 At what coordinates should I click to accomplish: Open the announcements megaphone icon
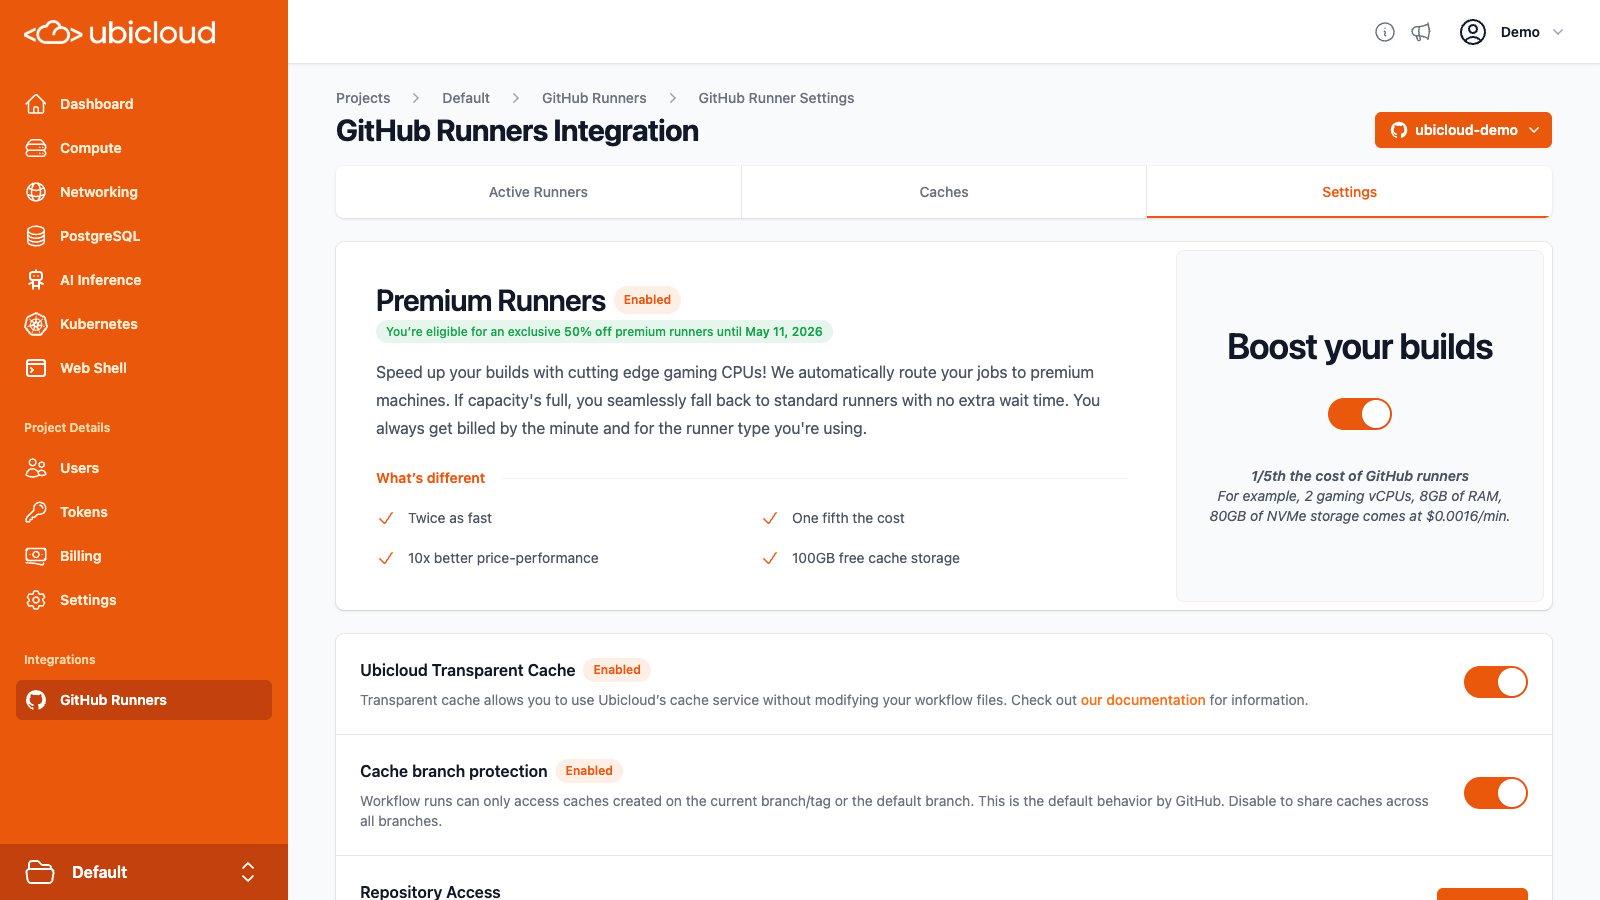click(1421, 32)
